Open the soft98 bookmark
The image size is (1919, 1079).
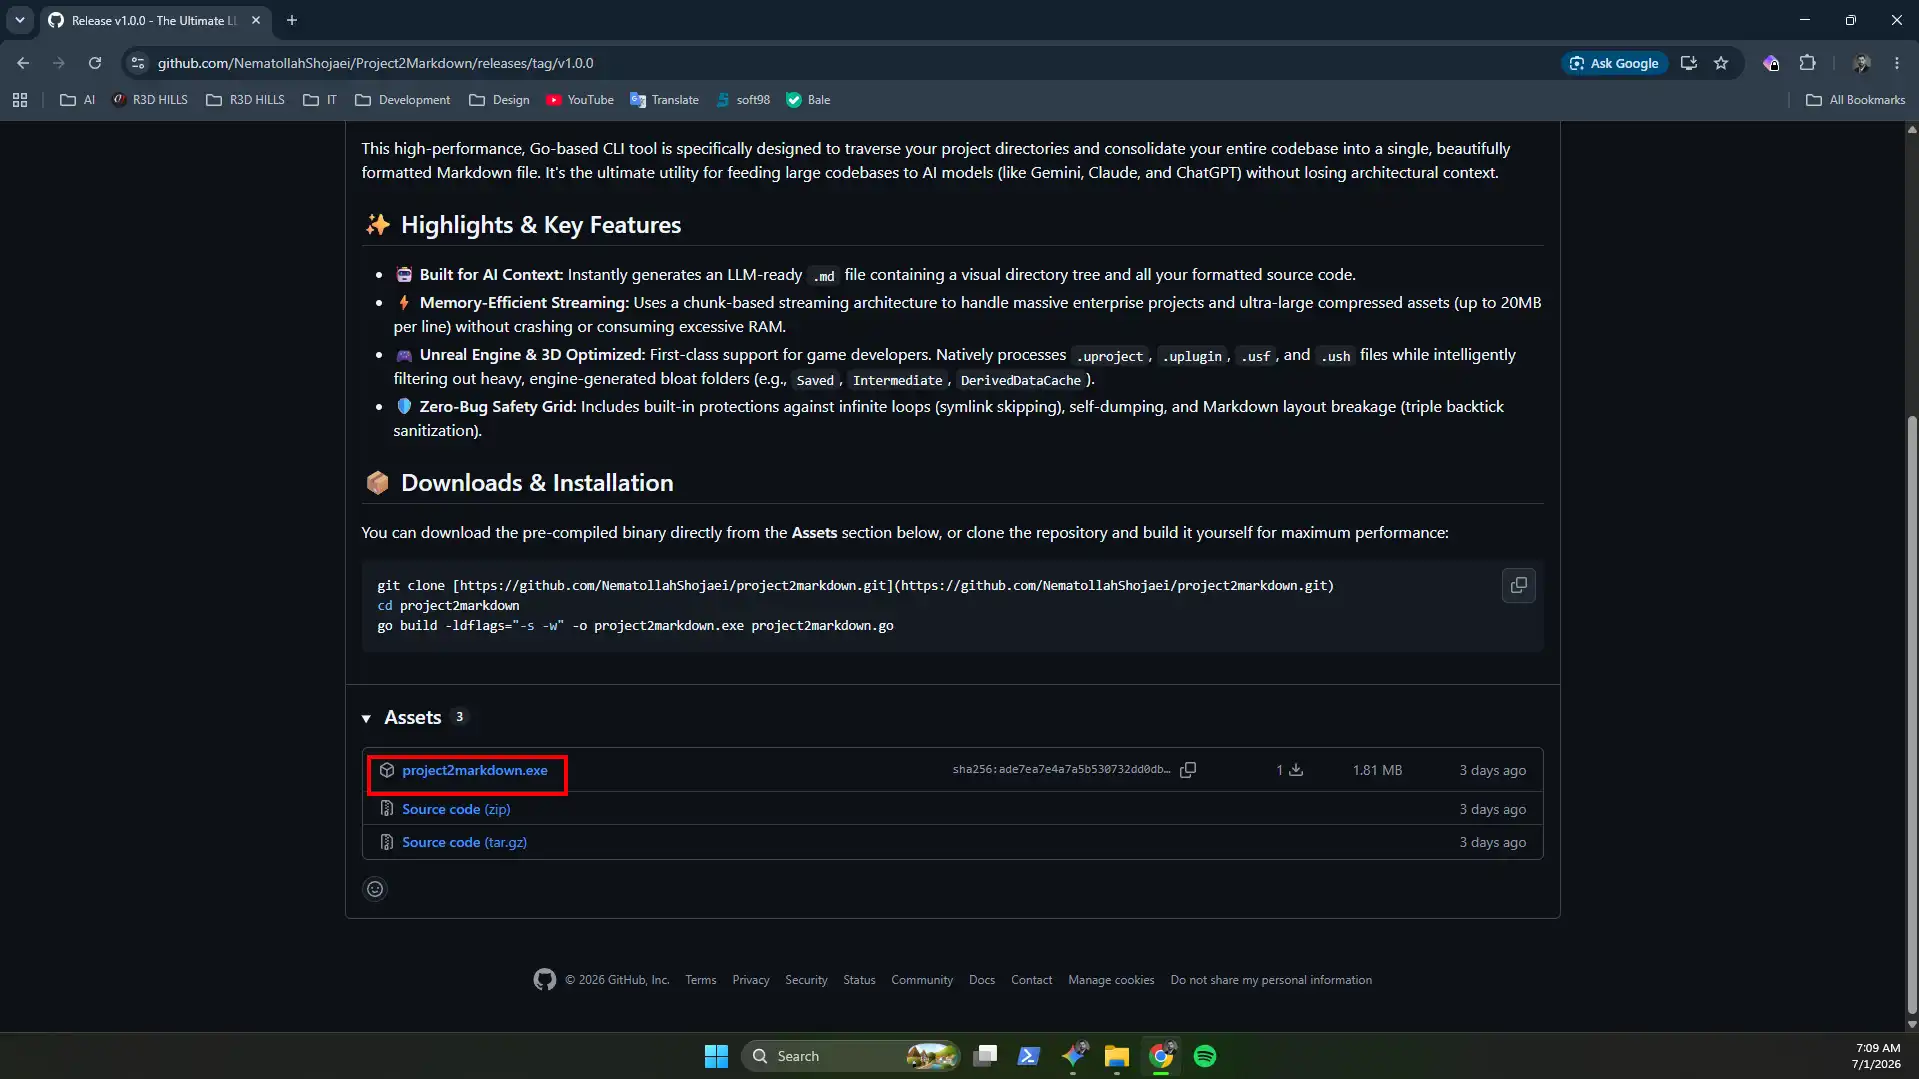[x=743, y=100]
